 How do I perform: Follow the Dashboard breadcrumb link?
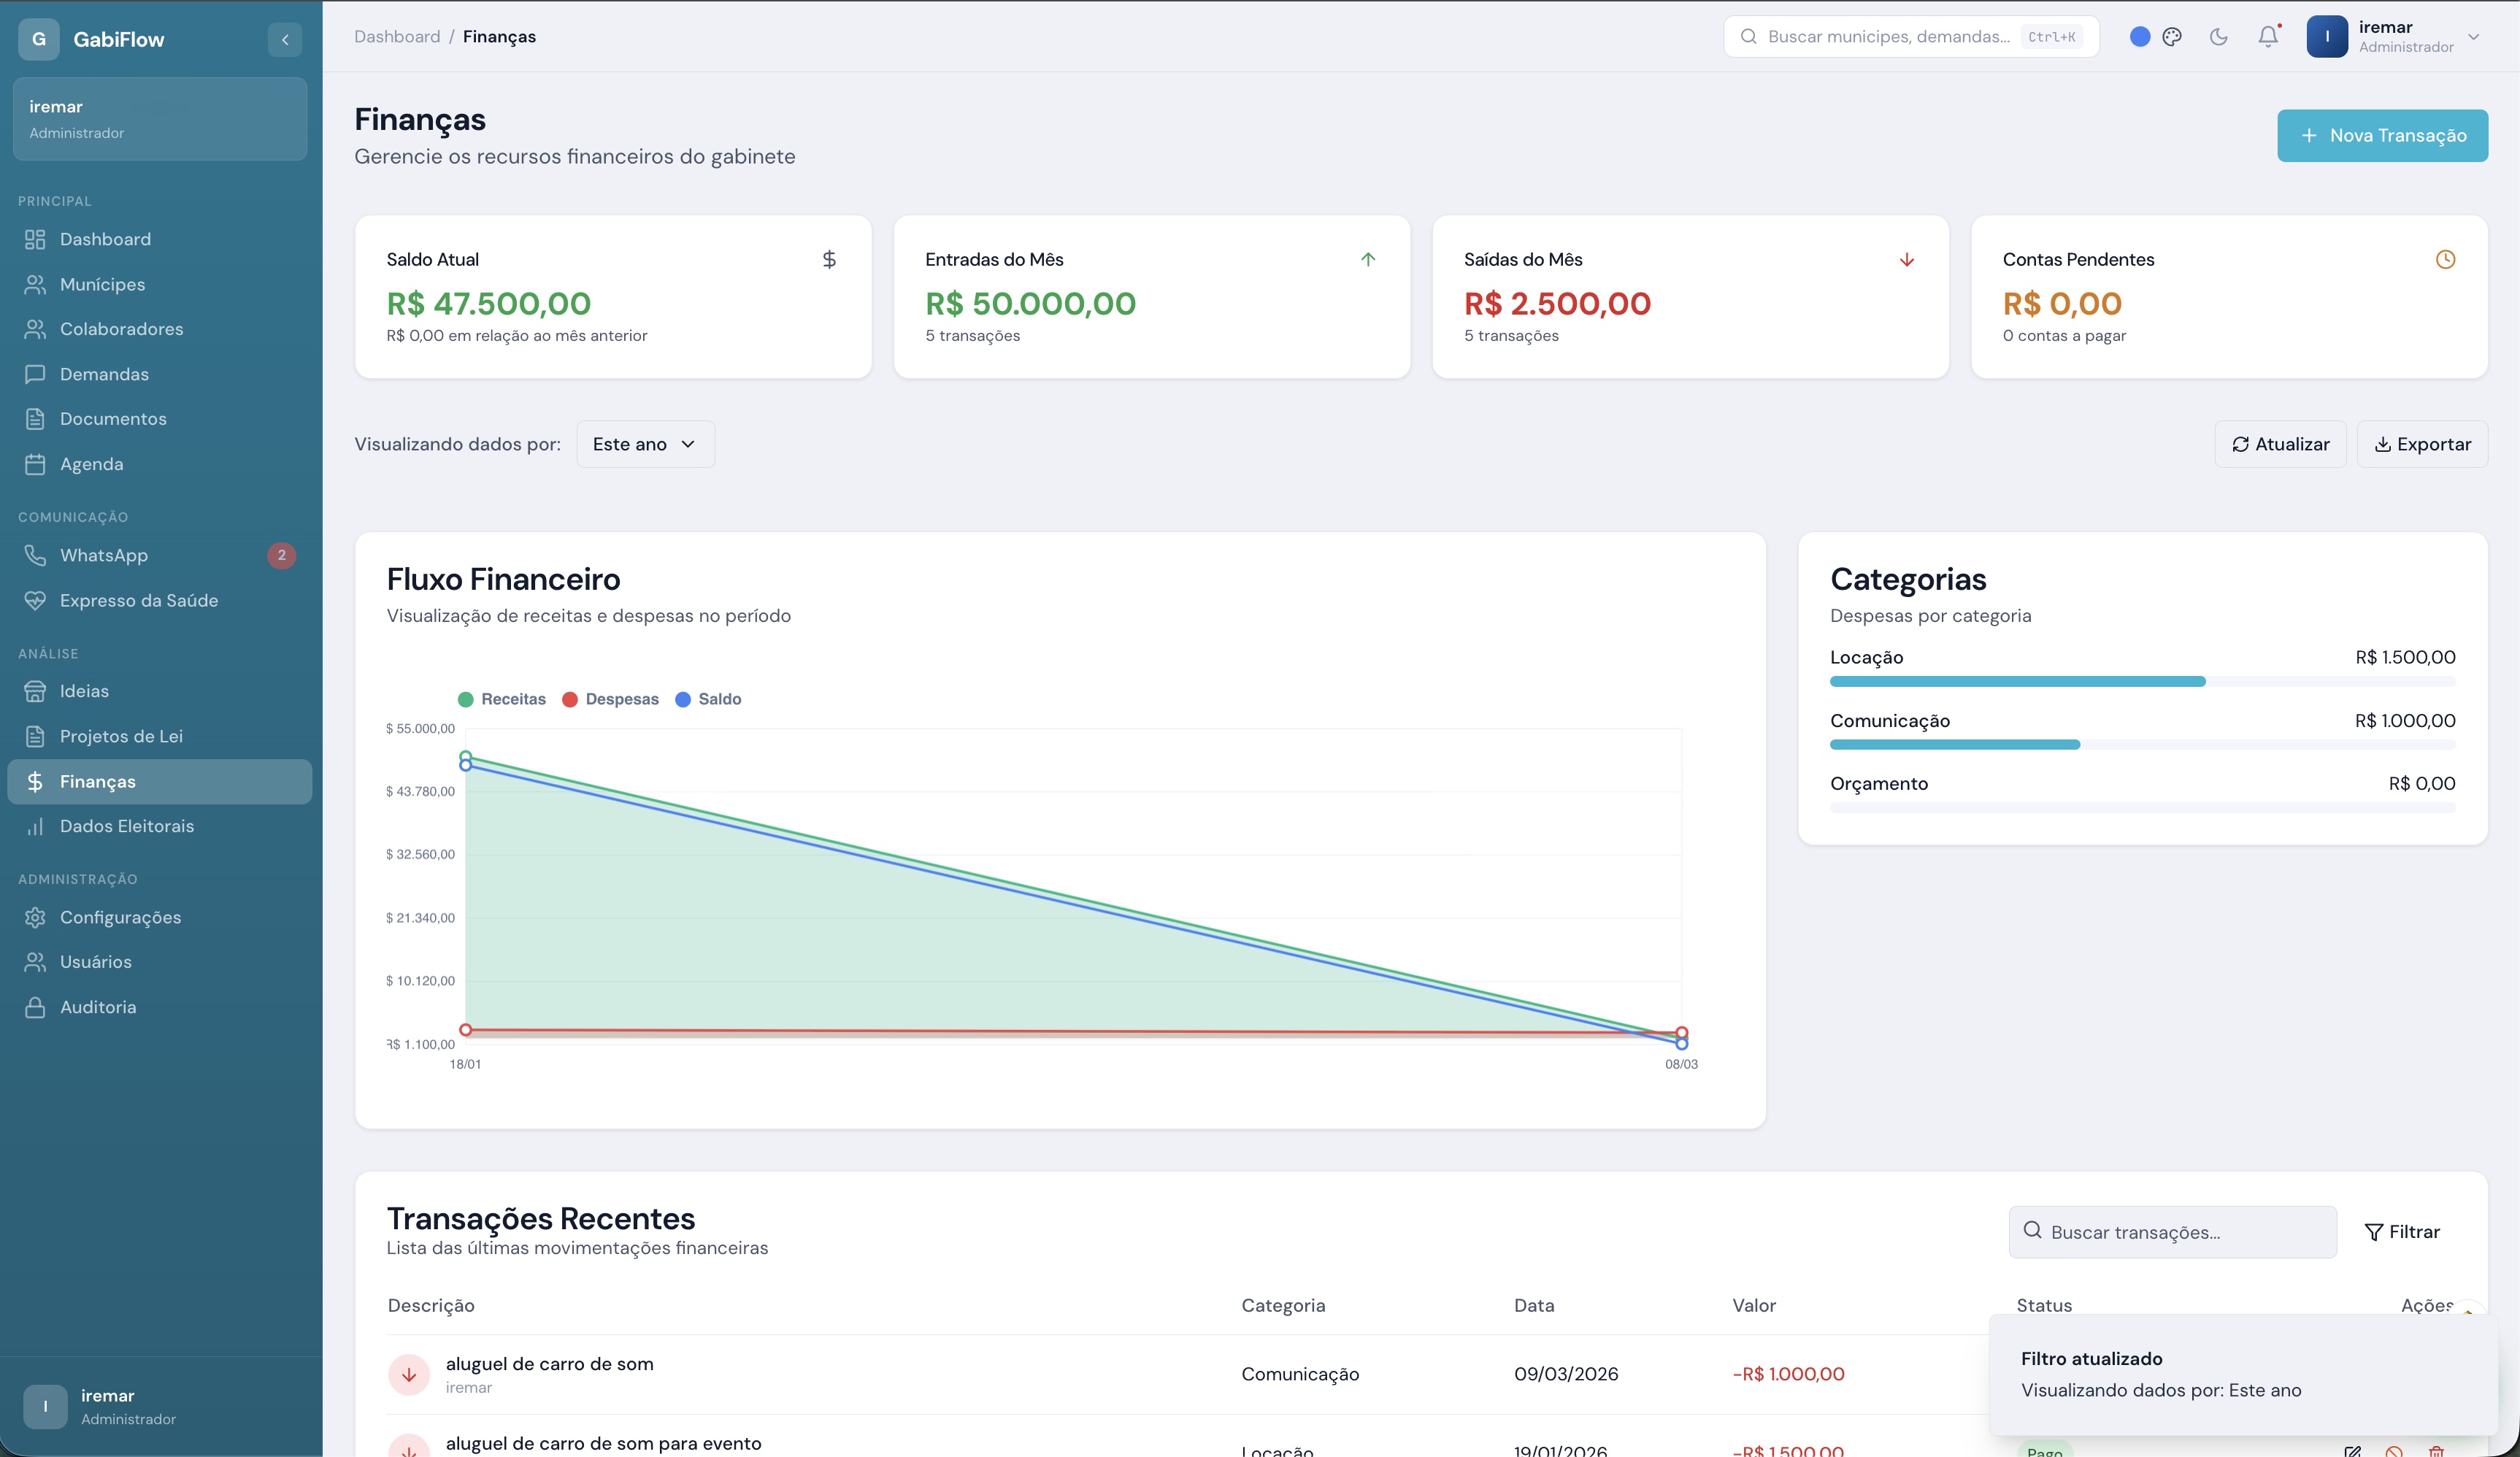[x=397, y=37]
